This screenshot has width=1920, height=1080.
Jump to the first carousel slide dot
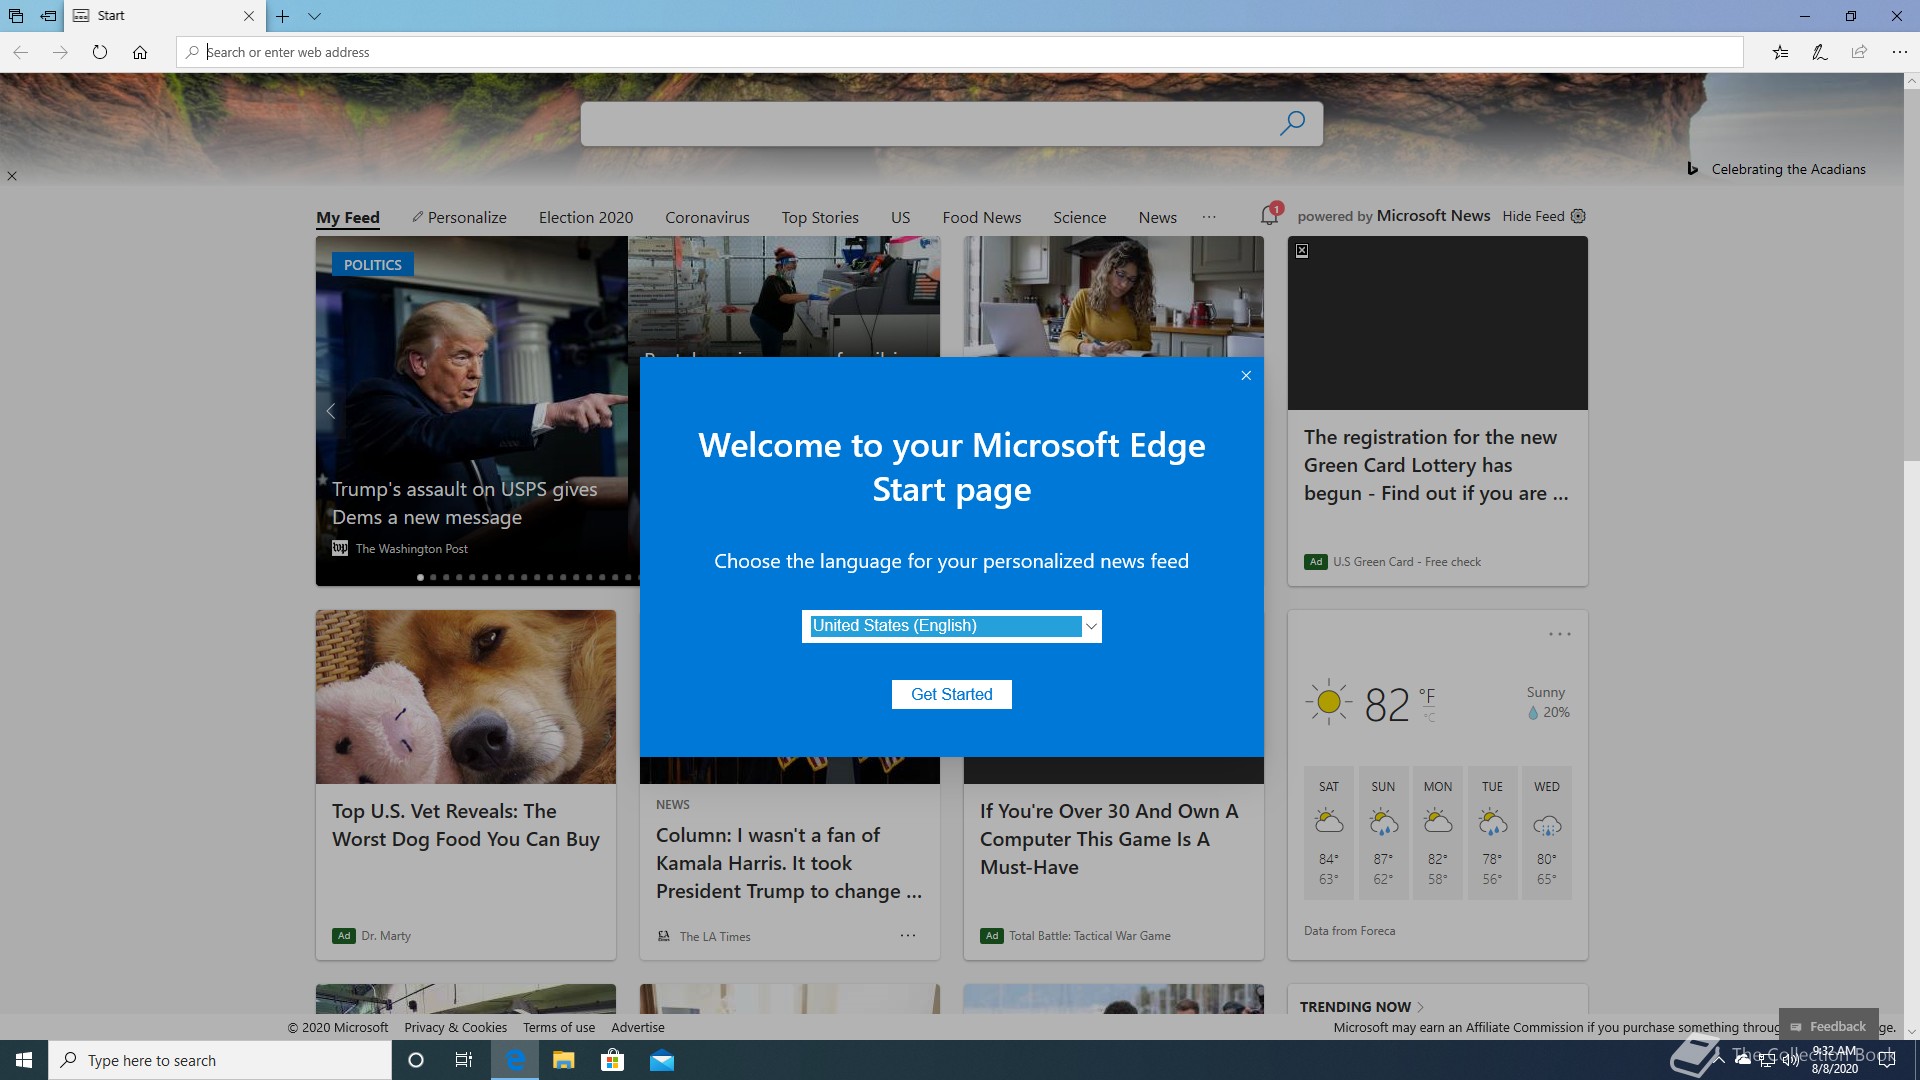(x=420, y=577)
